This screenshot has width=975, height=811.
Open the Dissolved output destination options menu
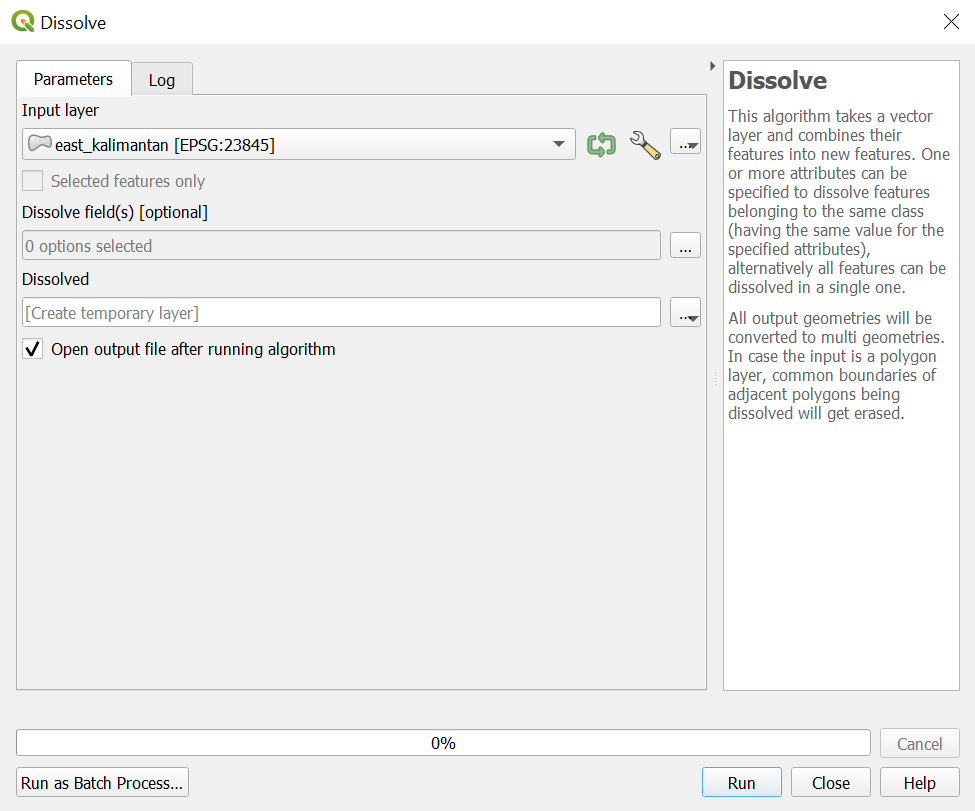pyautogui.click(x=685, y=313)
